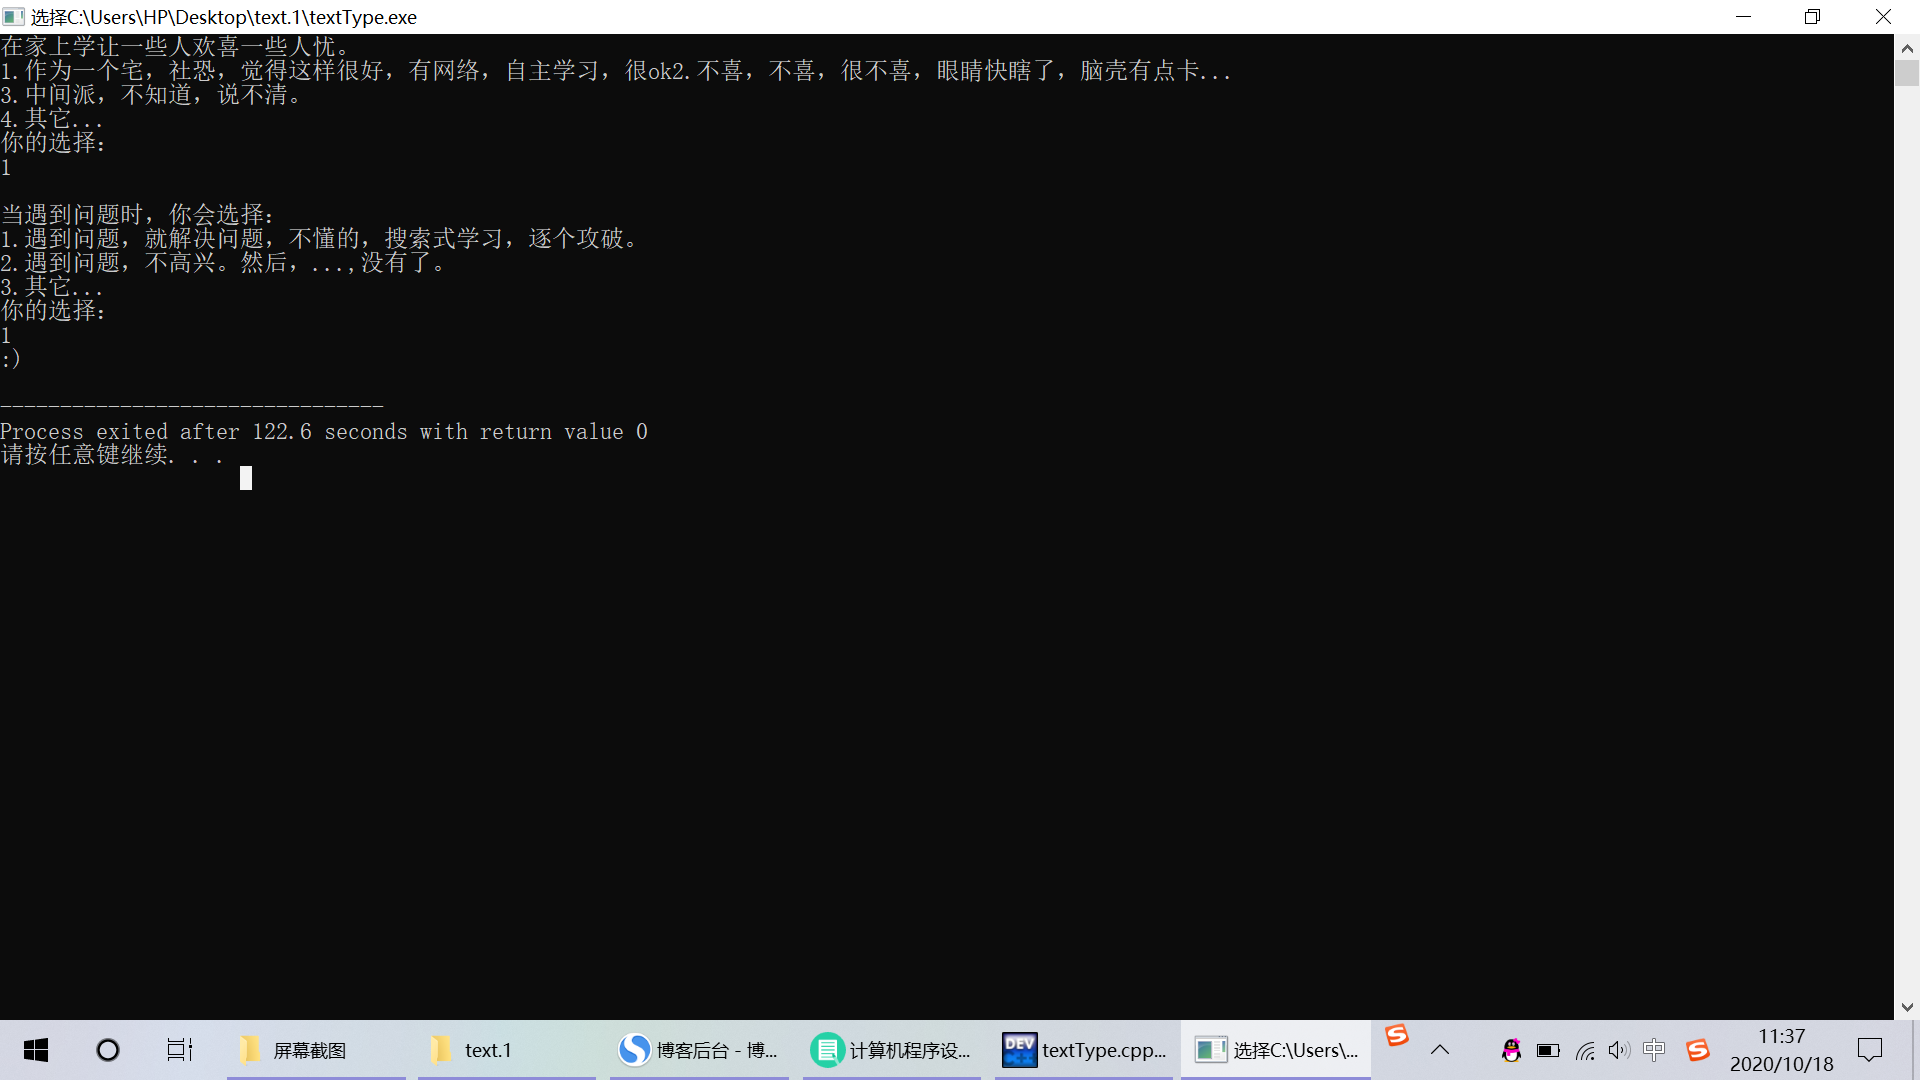Image resolution: width=1920 pixels, height=1080 pixels.
Task: Click the volume speaker tray icon
Action: 1619,1050
